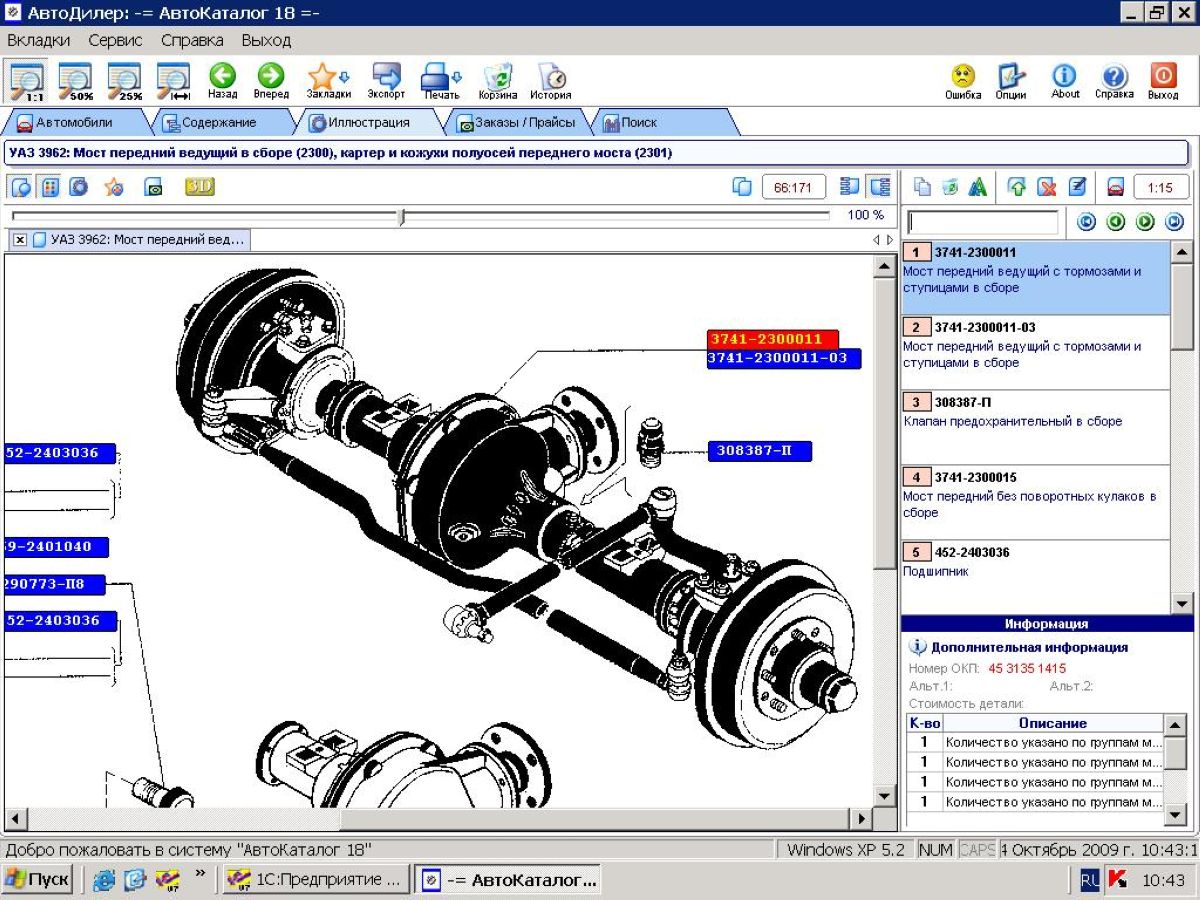Click the part search input field

[982, 222]
